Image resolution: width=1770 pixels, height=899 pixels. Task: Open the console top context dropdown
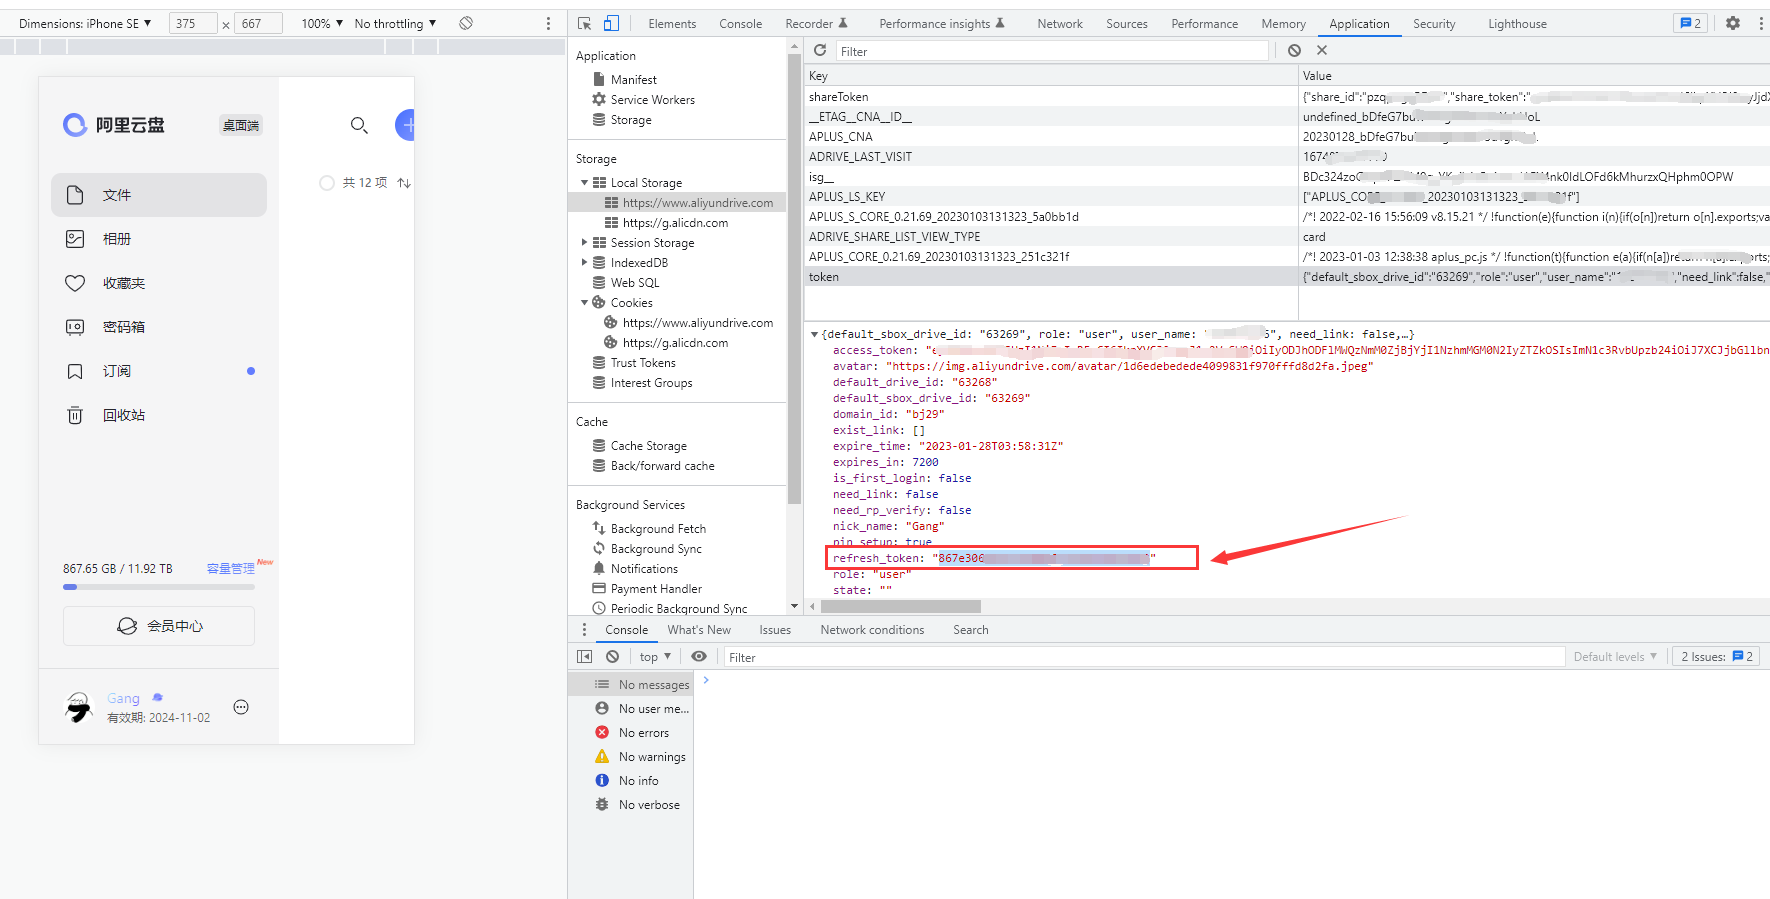point(655,657)
